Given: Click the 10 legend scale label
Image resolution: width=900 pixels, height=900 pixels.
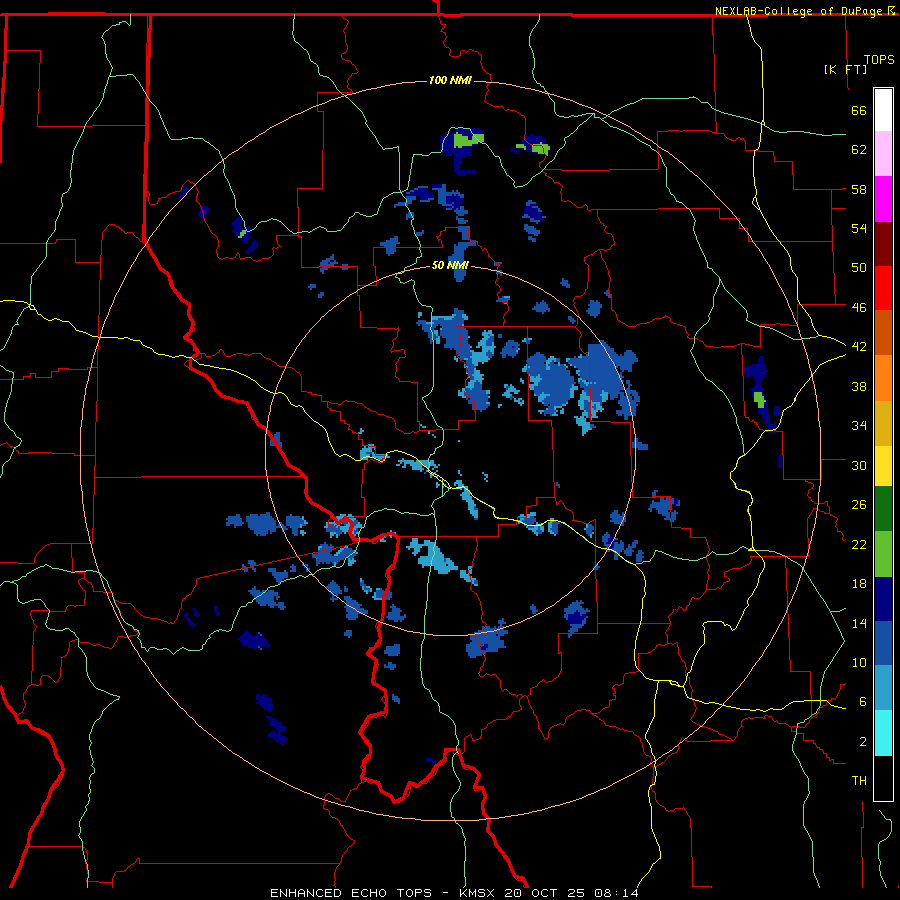Looking at the screenshot, I should pyautogui.click(x=859, y=663).
